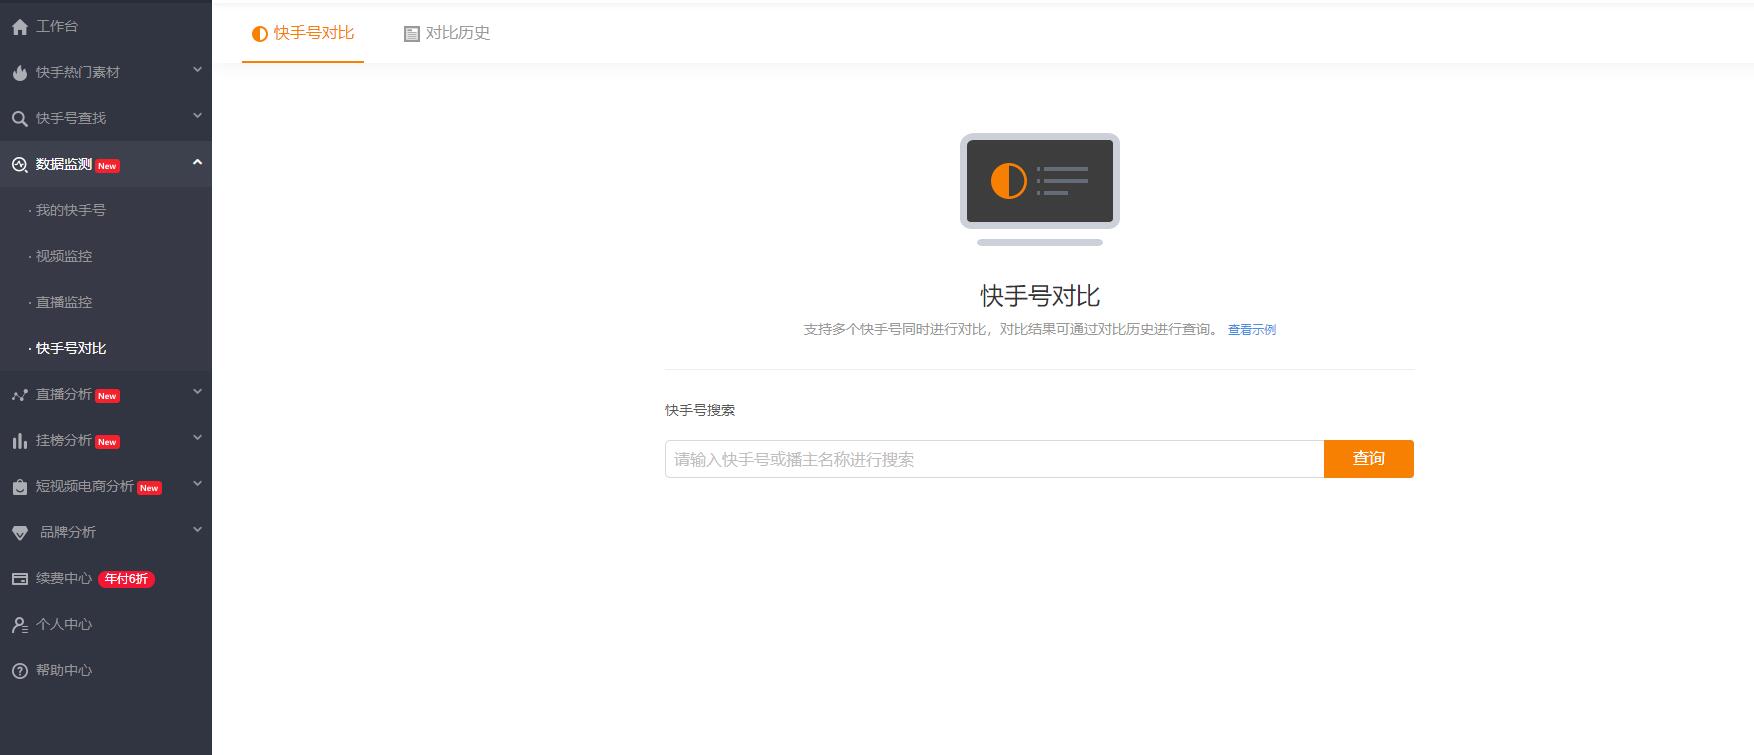Expand the 快手号查找 chevron
Screen dimensions: 1754x755
pos(197,116)
